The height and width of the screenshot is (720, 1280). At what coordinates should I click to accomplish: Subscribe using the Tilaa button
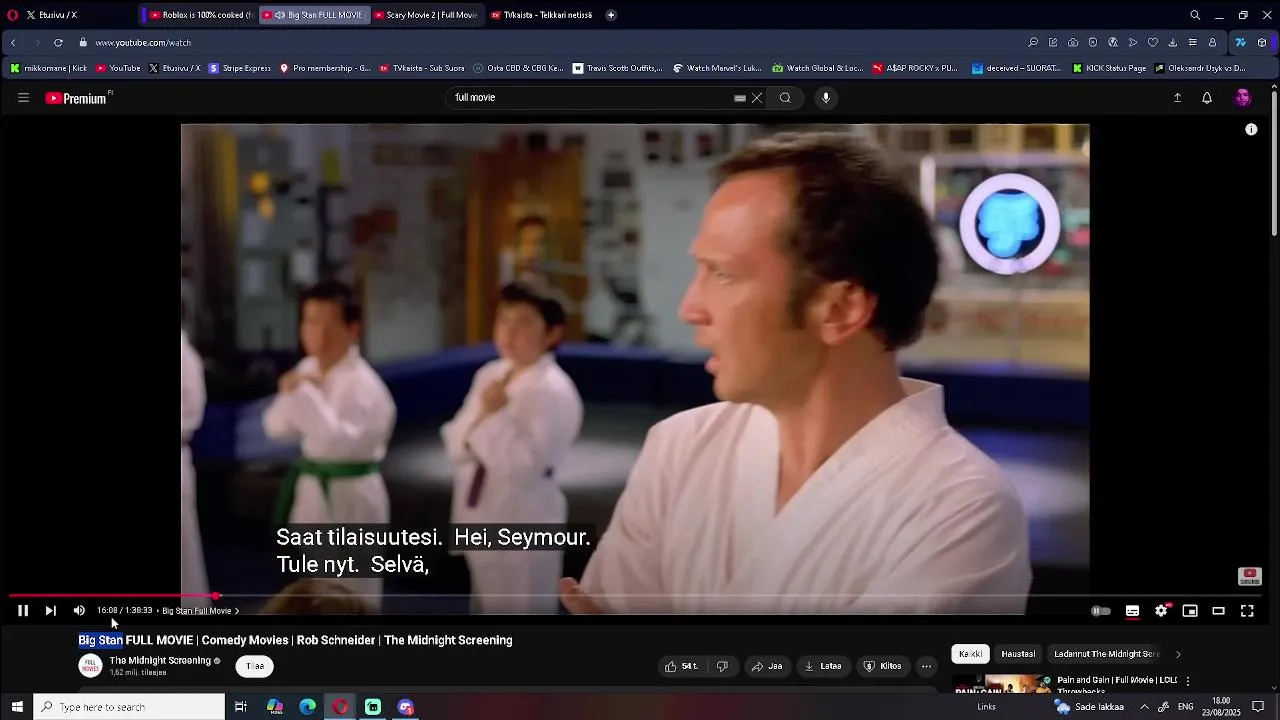click(x=255, y=666)
